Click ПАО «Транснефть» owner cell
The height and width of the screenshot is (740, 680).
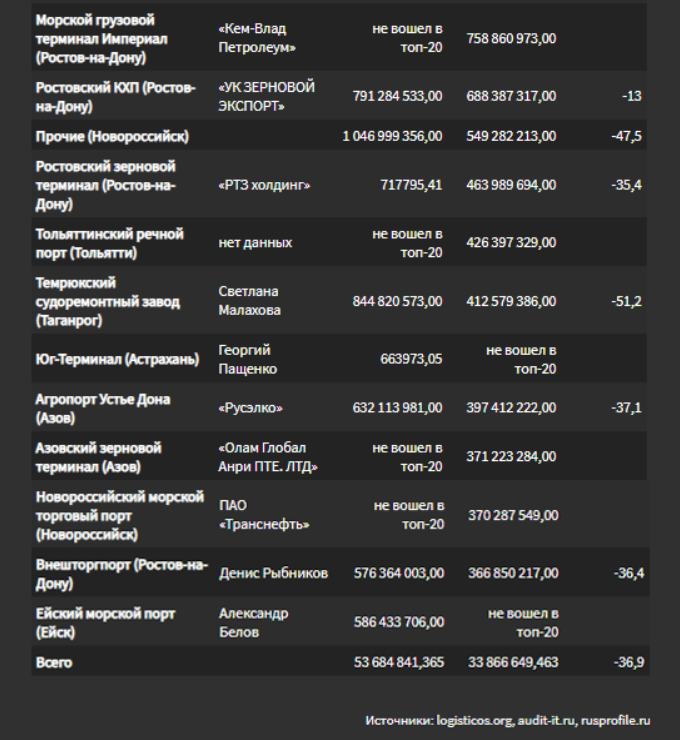[x=264, y=515]
